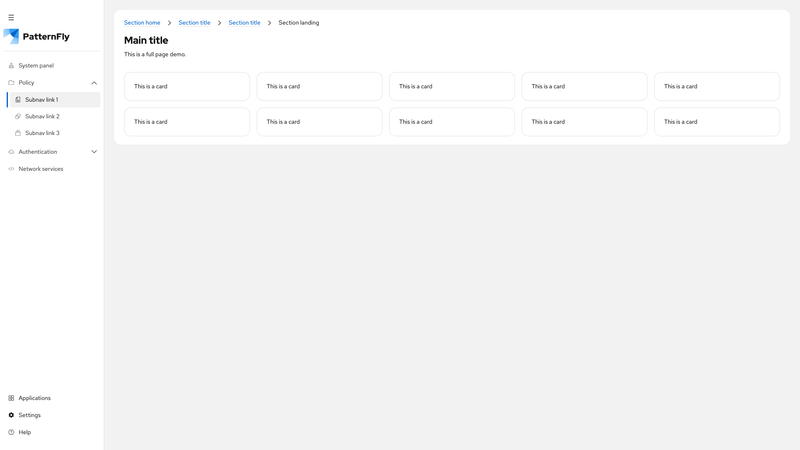Select Subnav link 1 label
Viewport: 800px width, 450px height.
point(42,99)
